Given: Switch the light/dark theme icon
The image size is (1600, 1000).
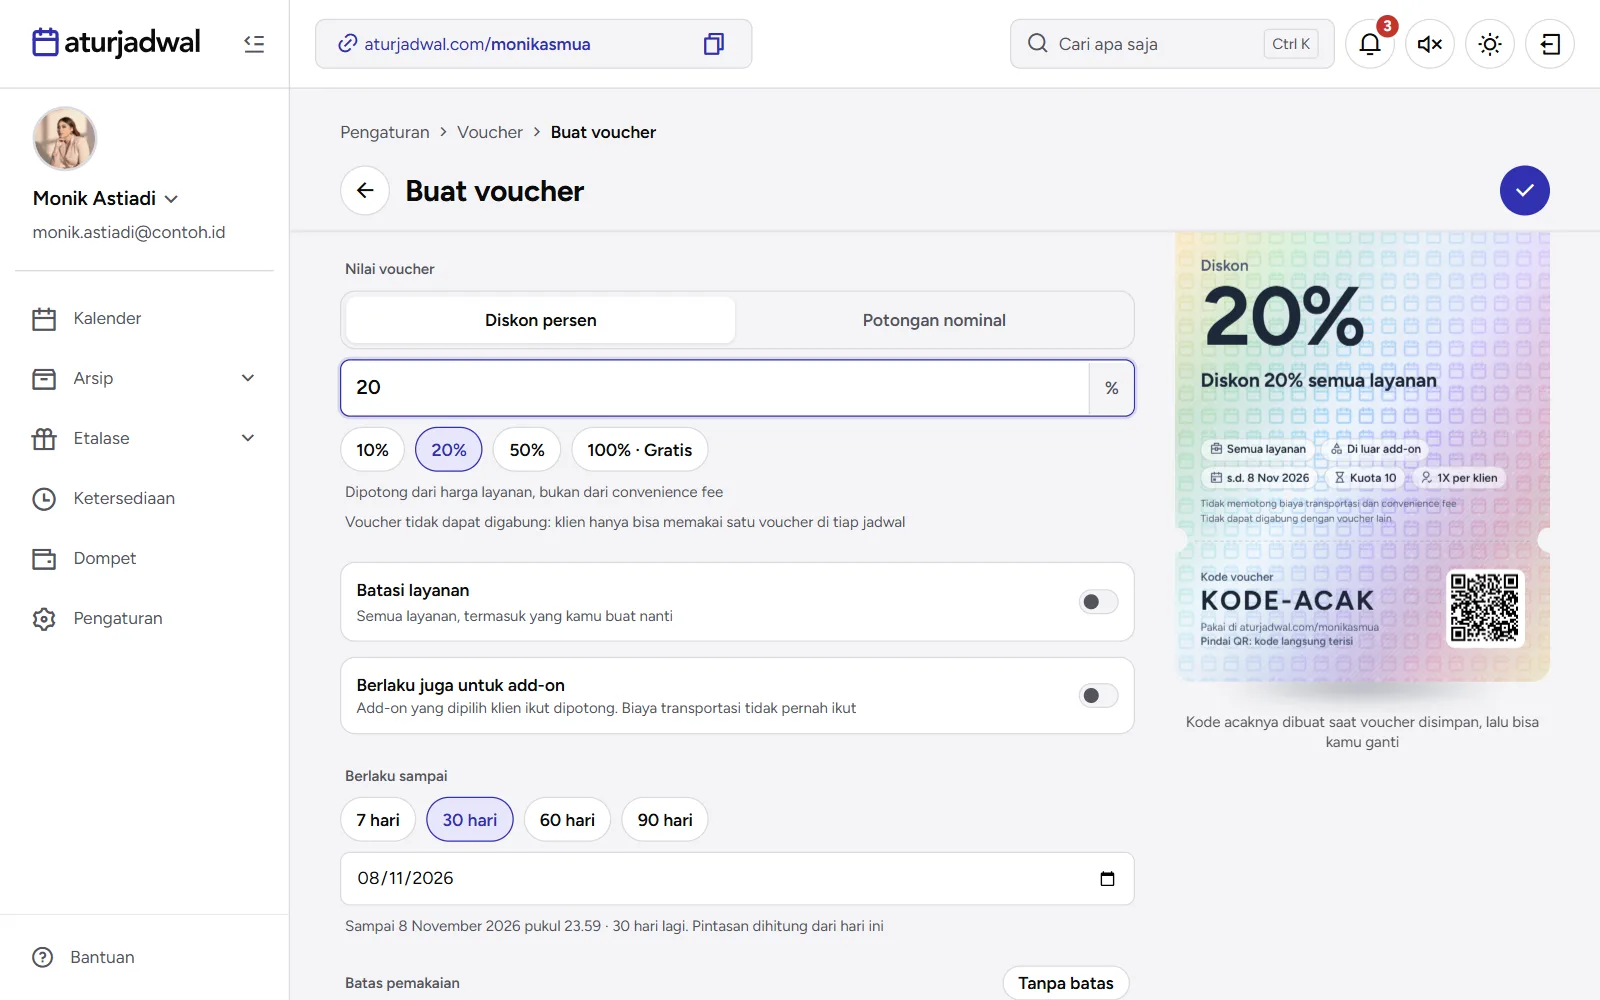Looking at the screenshot, I should (x=1490, y=44).
